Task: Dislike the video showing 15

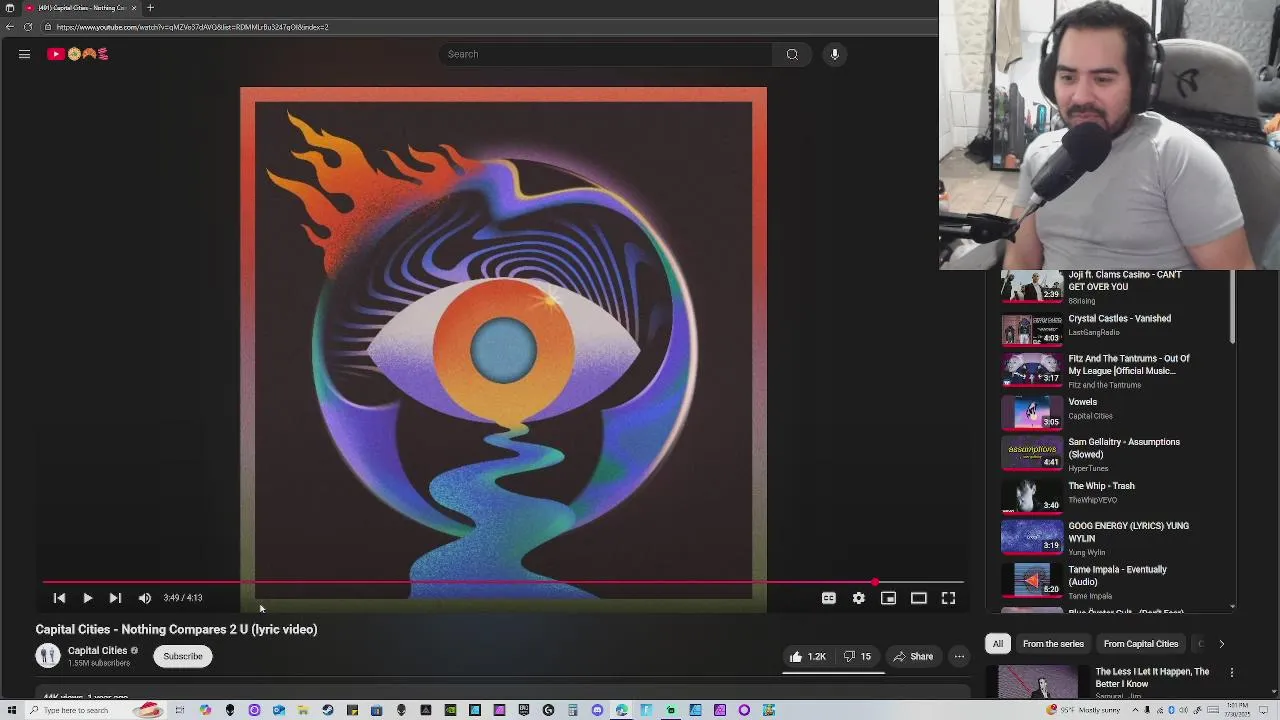Action: (x=857, y=657)
